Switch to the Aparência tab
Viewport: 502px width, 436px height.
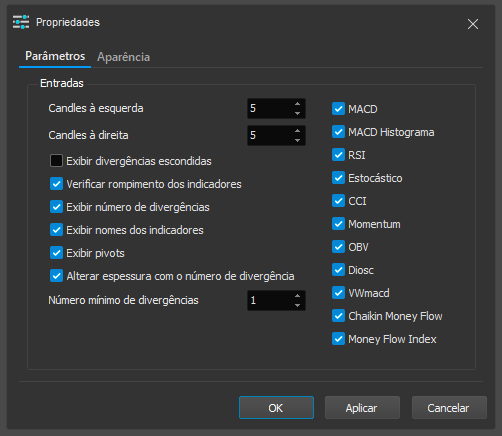coord(123,57)
